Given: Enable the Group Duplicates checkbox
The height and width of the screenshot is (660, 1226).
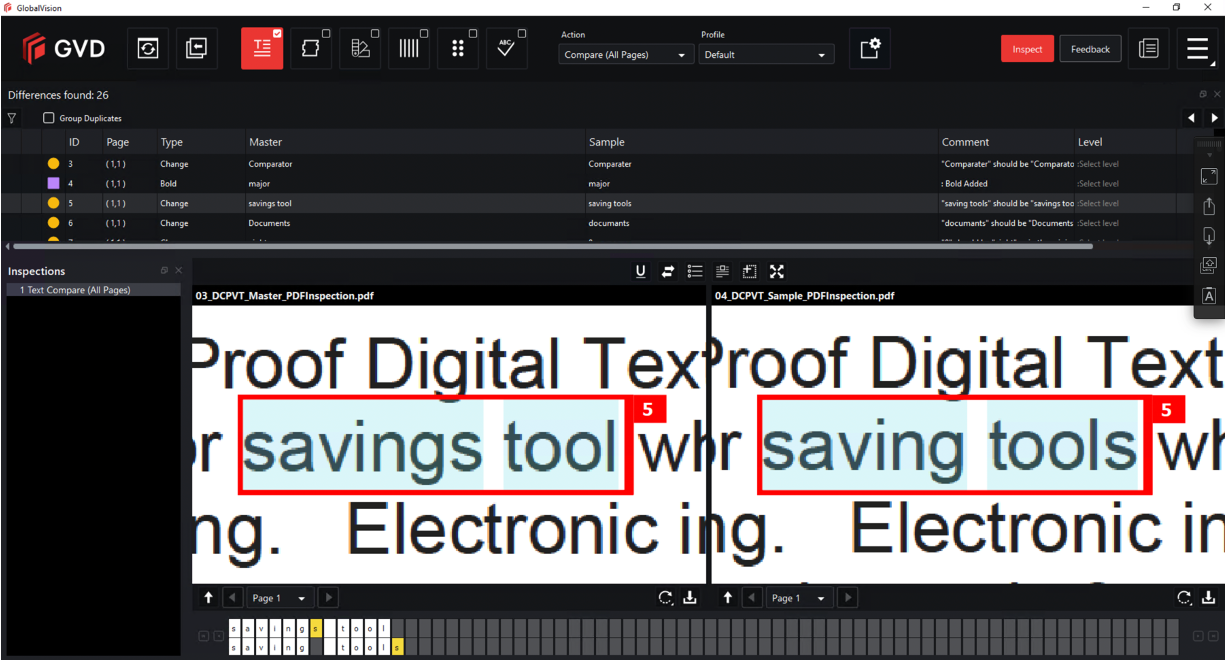Looking at the screenshot, I should pyautogui.click(x=49, y=118).
